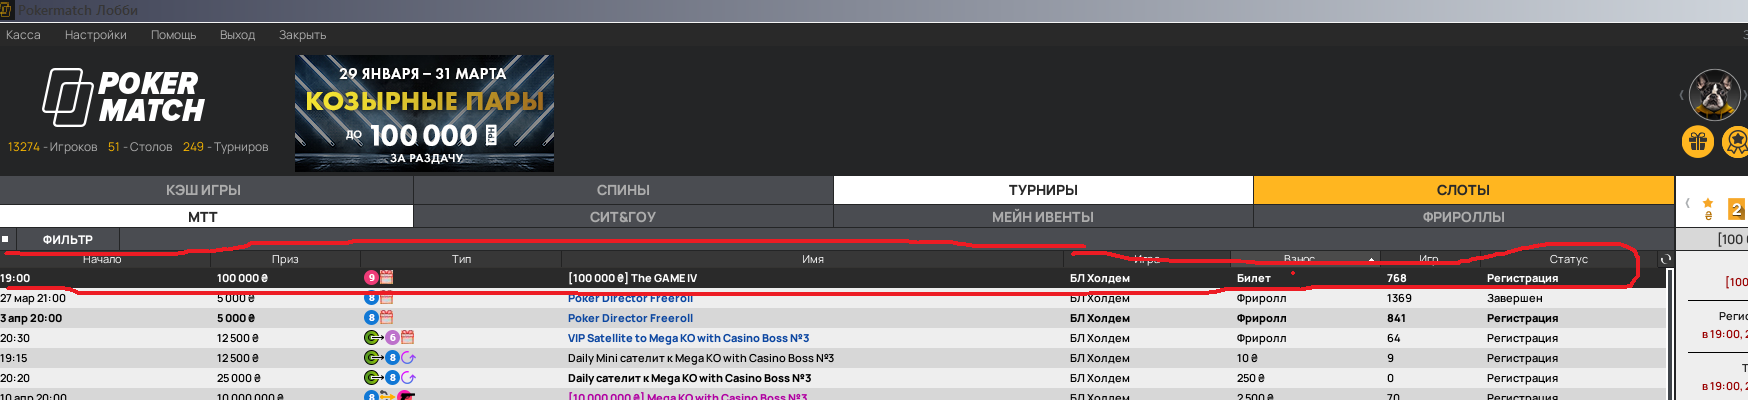
Task: Click the Закрыть menu item
Action: [x=302, y=35]
